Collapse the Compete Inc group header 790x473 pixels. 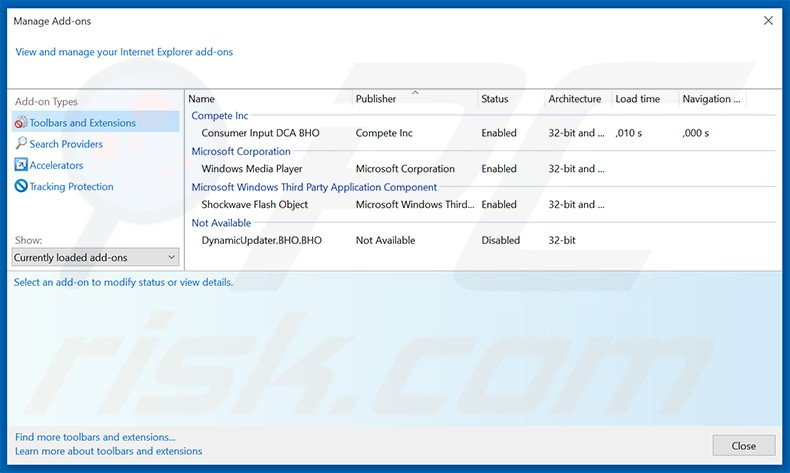click(x=220, y=116)
